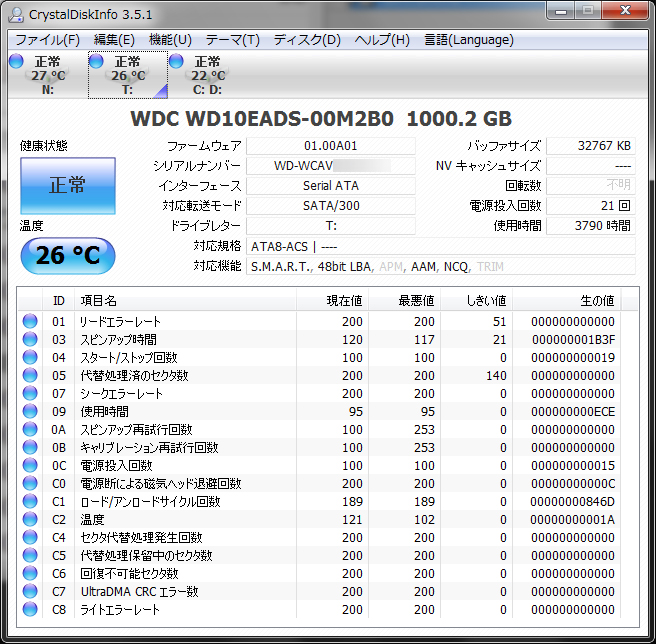Click raw value 000000000ECE
Screen dimensions: 656x644
(573, 411)
